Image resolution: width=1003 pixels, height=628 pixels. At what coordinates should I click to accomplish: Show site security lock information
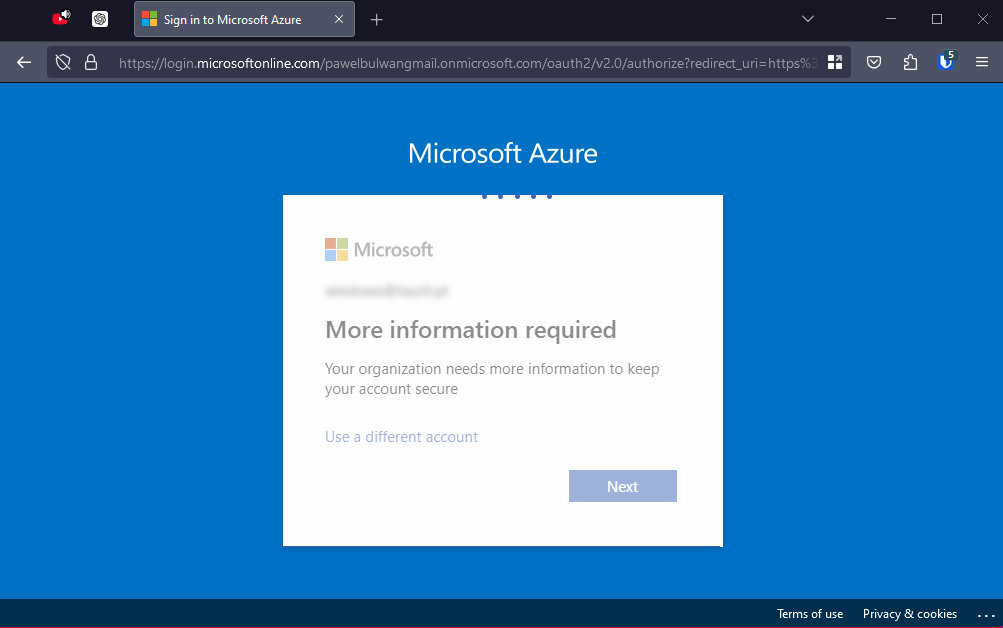point(91,62)
